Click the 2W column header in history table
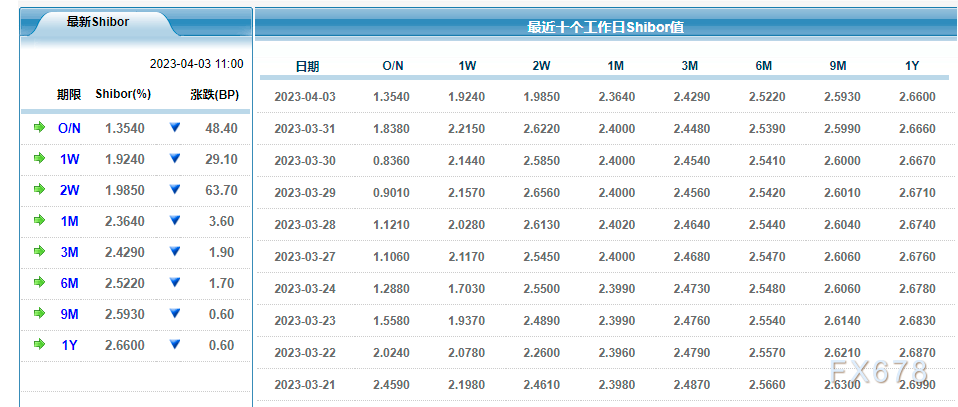This screenshot has height=407, width=958. coord(541,66)
